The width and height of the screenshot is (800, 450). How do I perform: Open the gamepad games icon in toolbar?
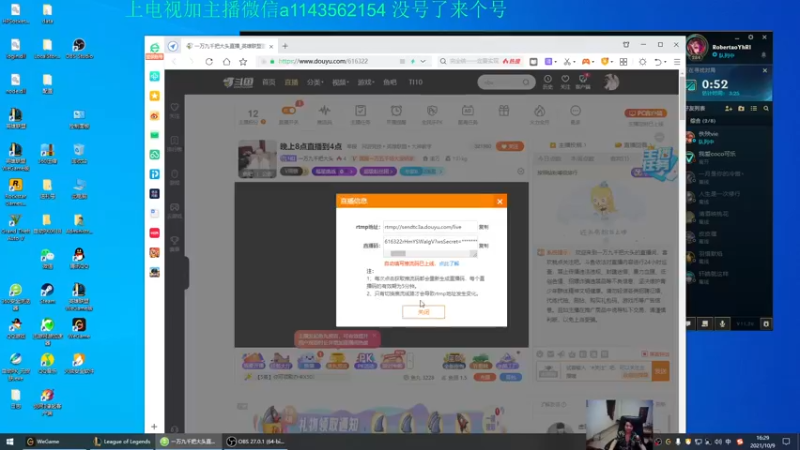pos(586,62)
